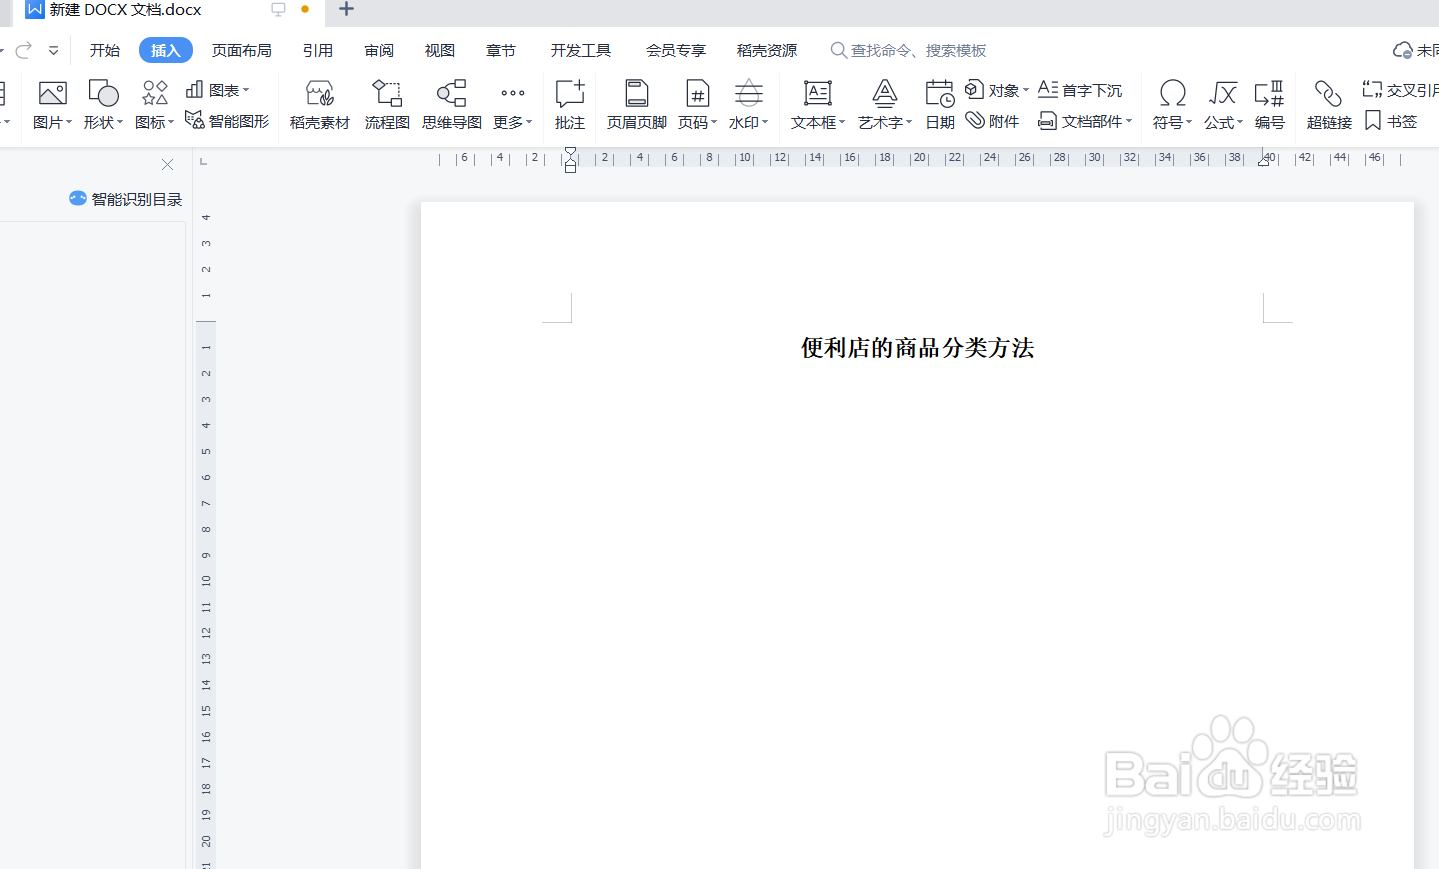Attach a file with 附件

(x=992, y=121)
